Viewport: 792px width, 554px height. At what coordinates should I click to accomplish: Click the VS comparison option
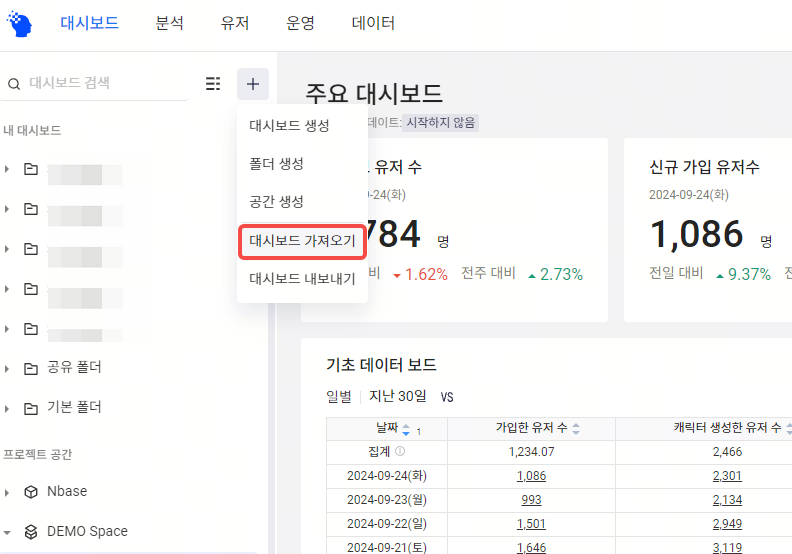pos(447,397)
